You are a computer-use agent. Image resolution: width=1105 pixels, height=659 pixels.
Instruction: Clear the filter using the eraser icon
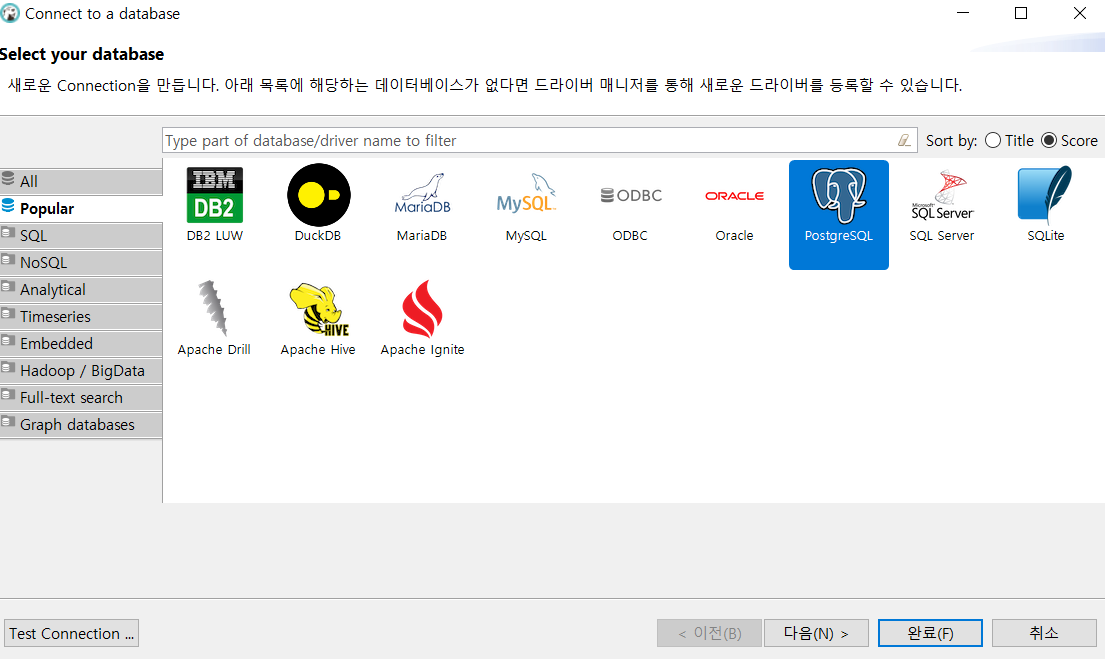point(905,140)
